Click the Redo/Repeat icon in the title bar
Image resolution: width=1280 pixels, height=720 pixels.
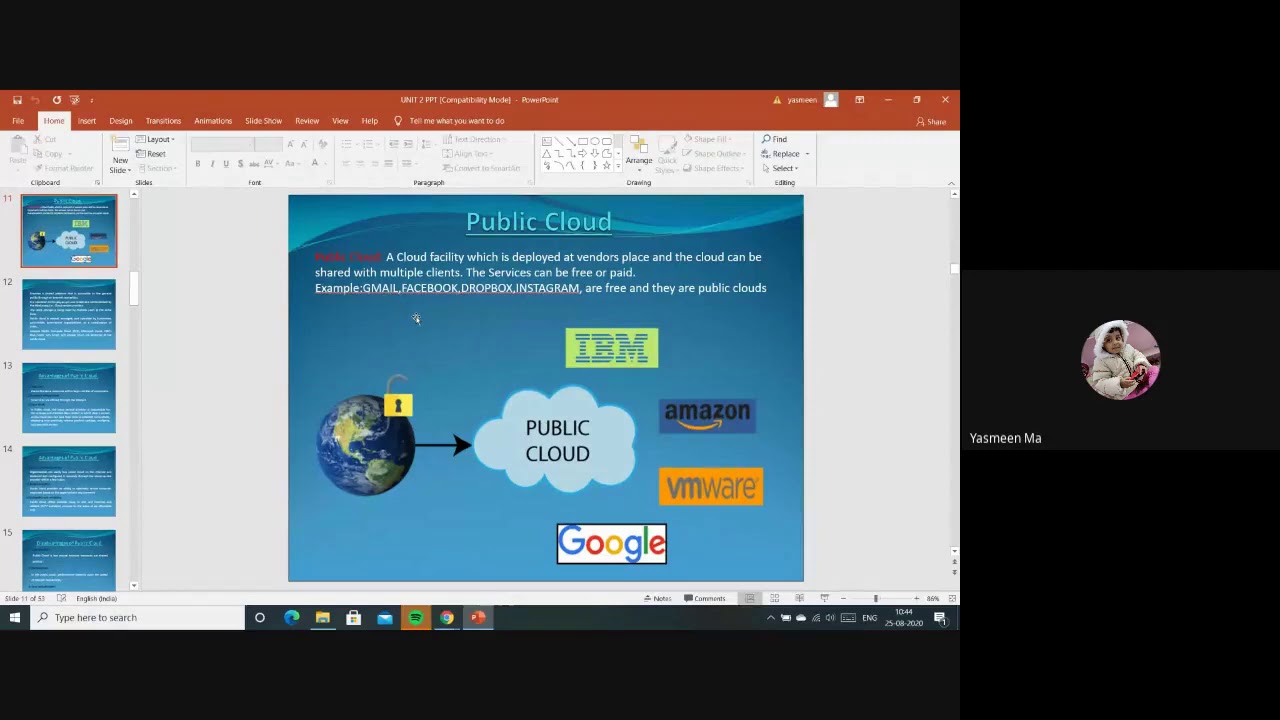point(56,100)
